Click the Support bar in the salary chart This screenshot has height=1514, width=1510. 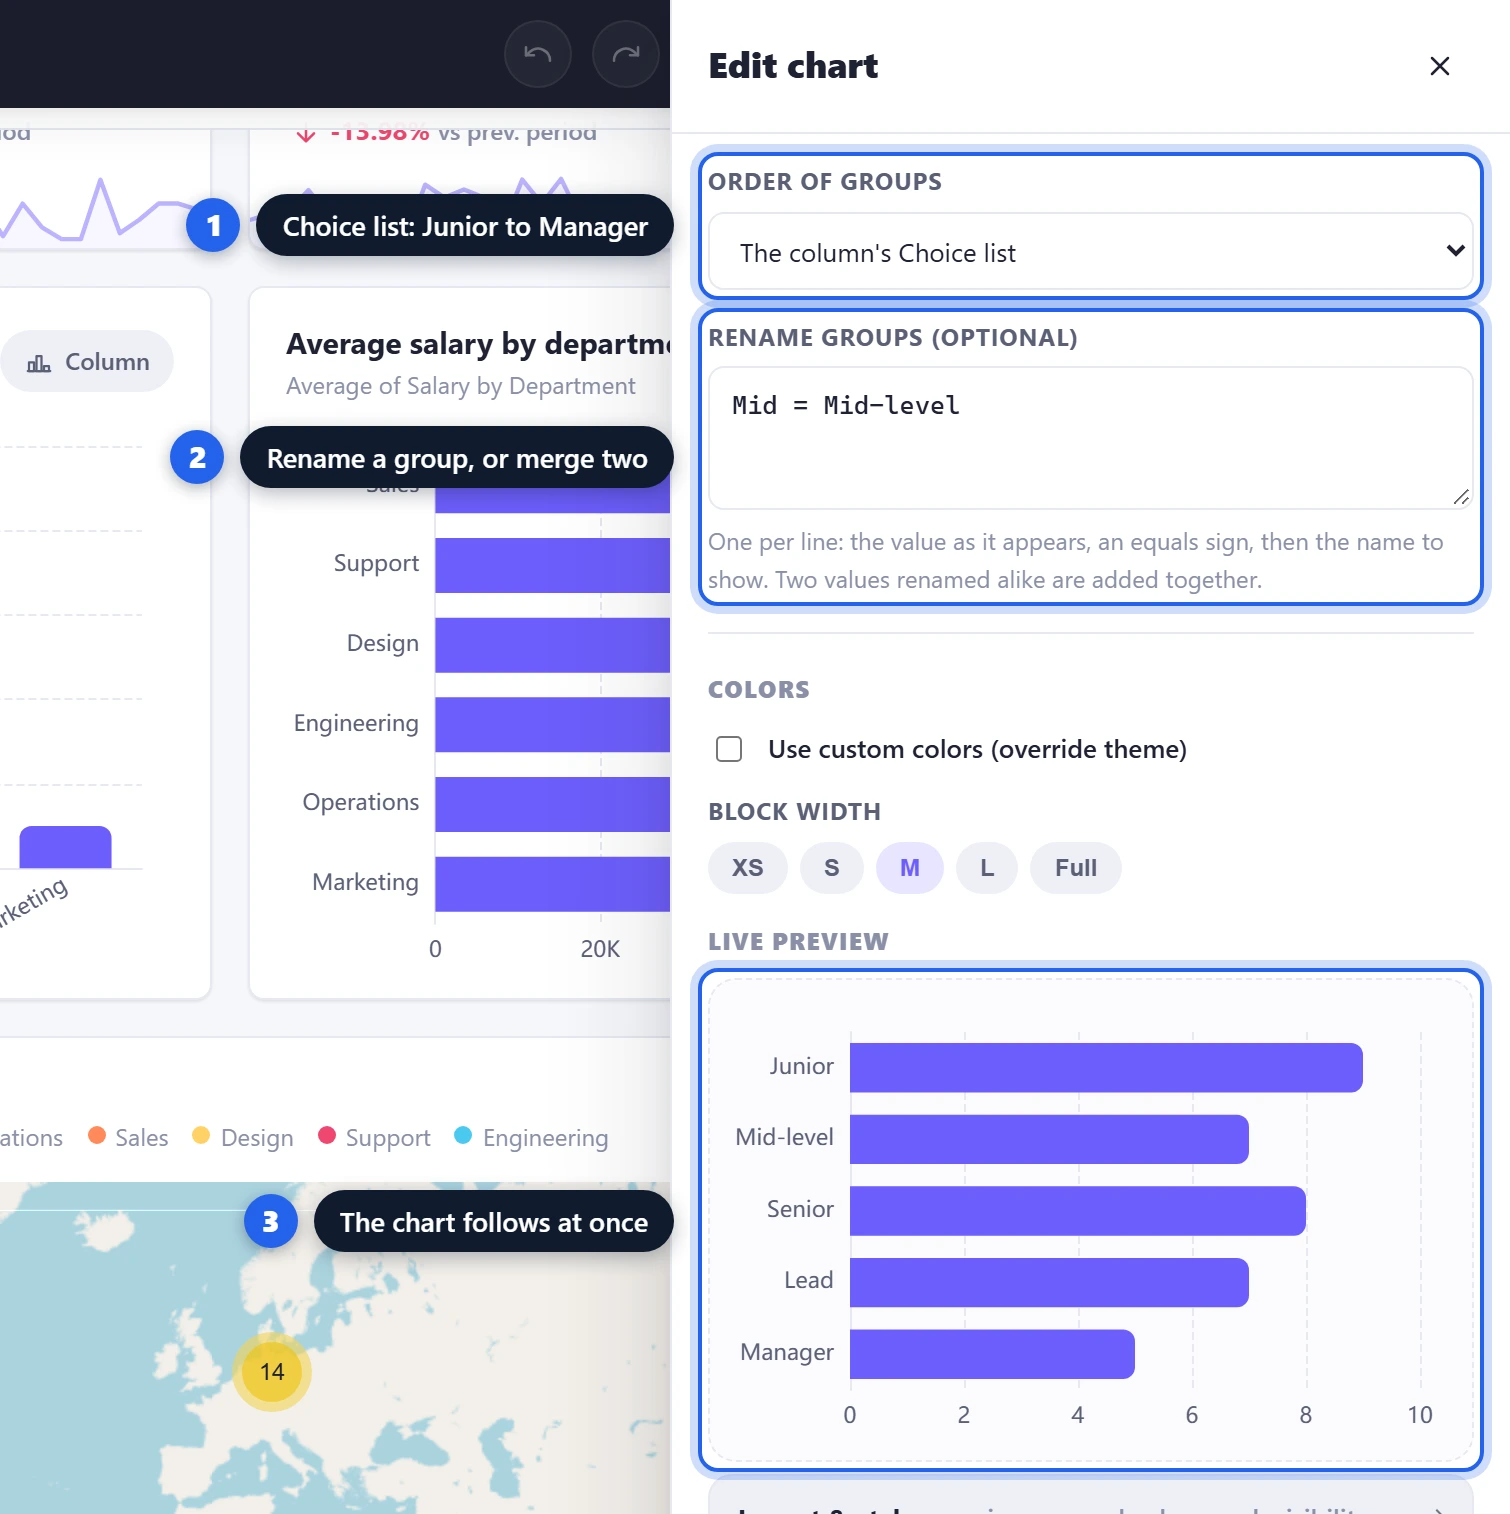point(552,565)
